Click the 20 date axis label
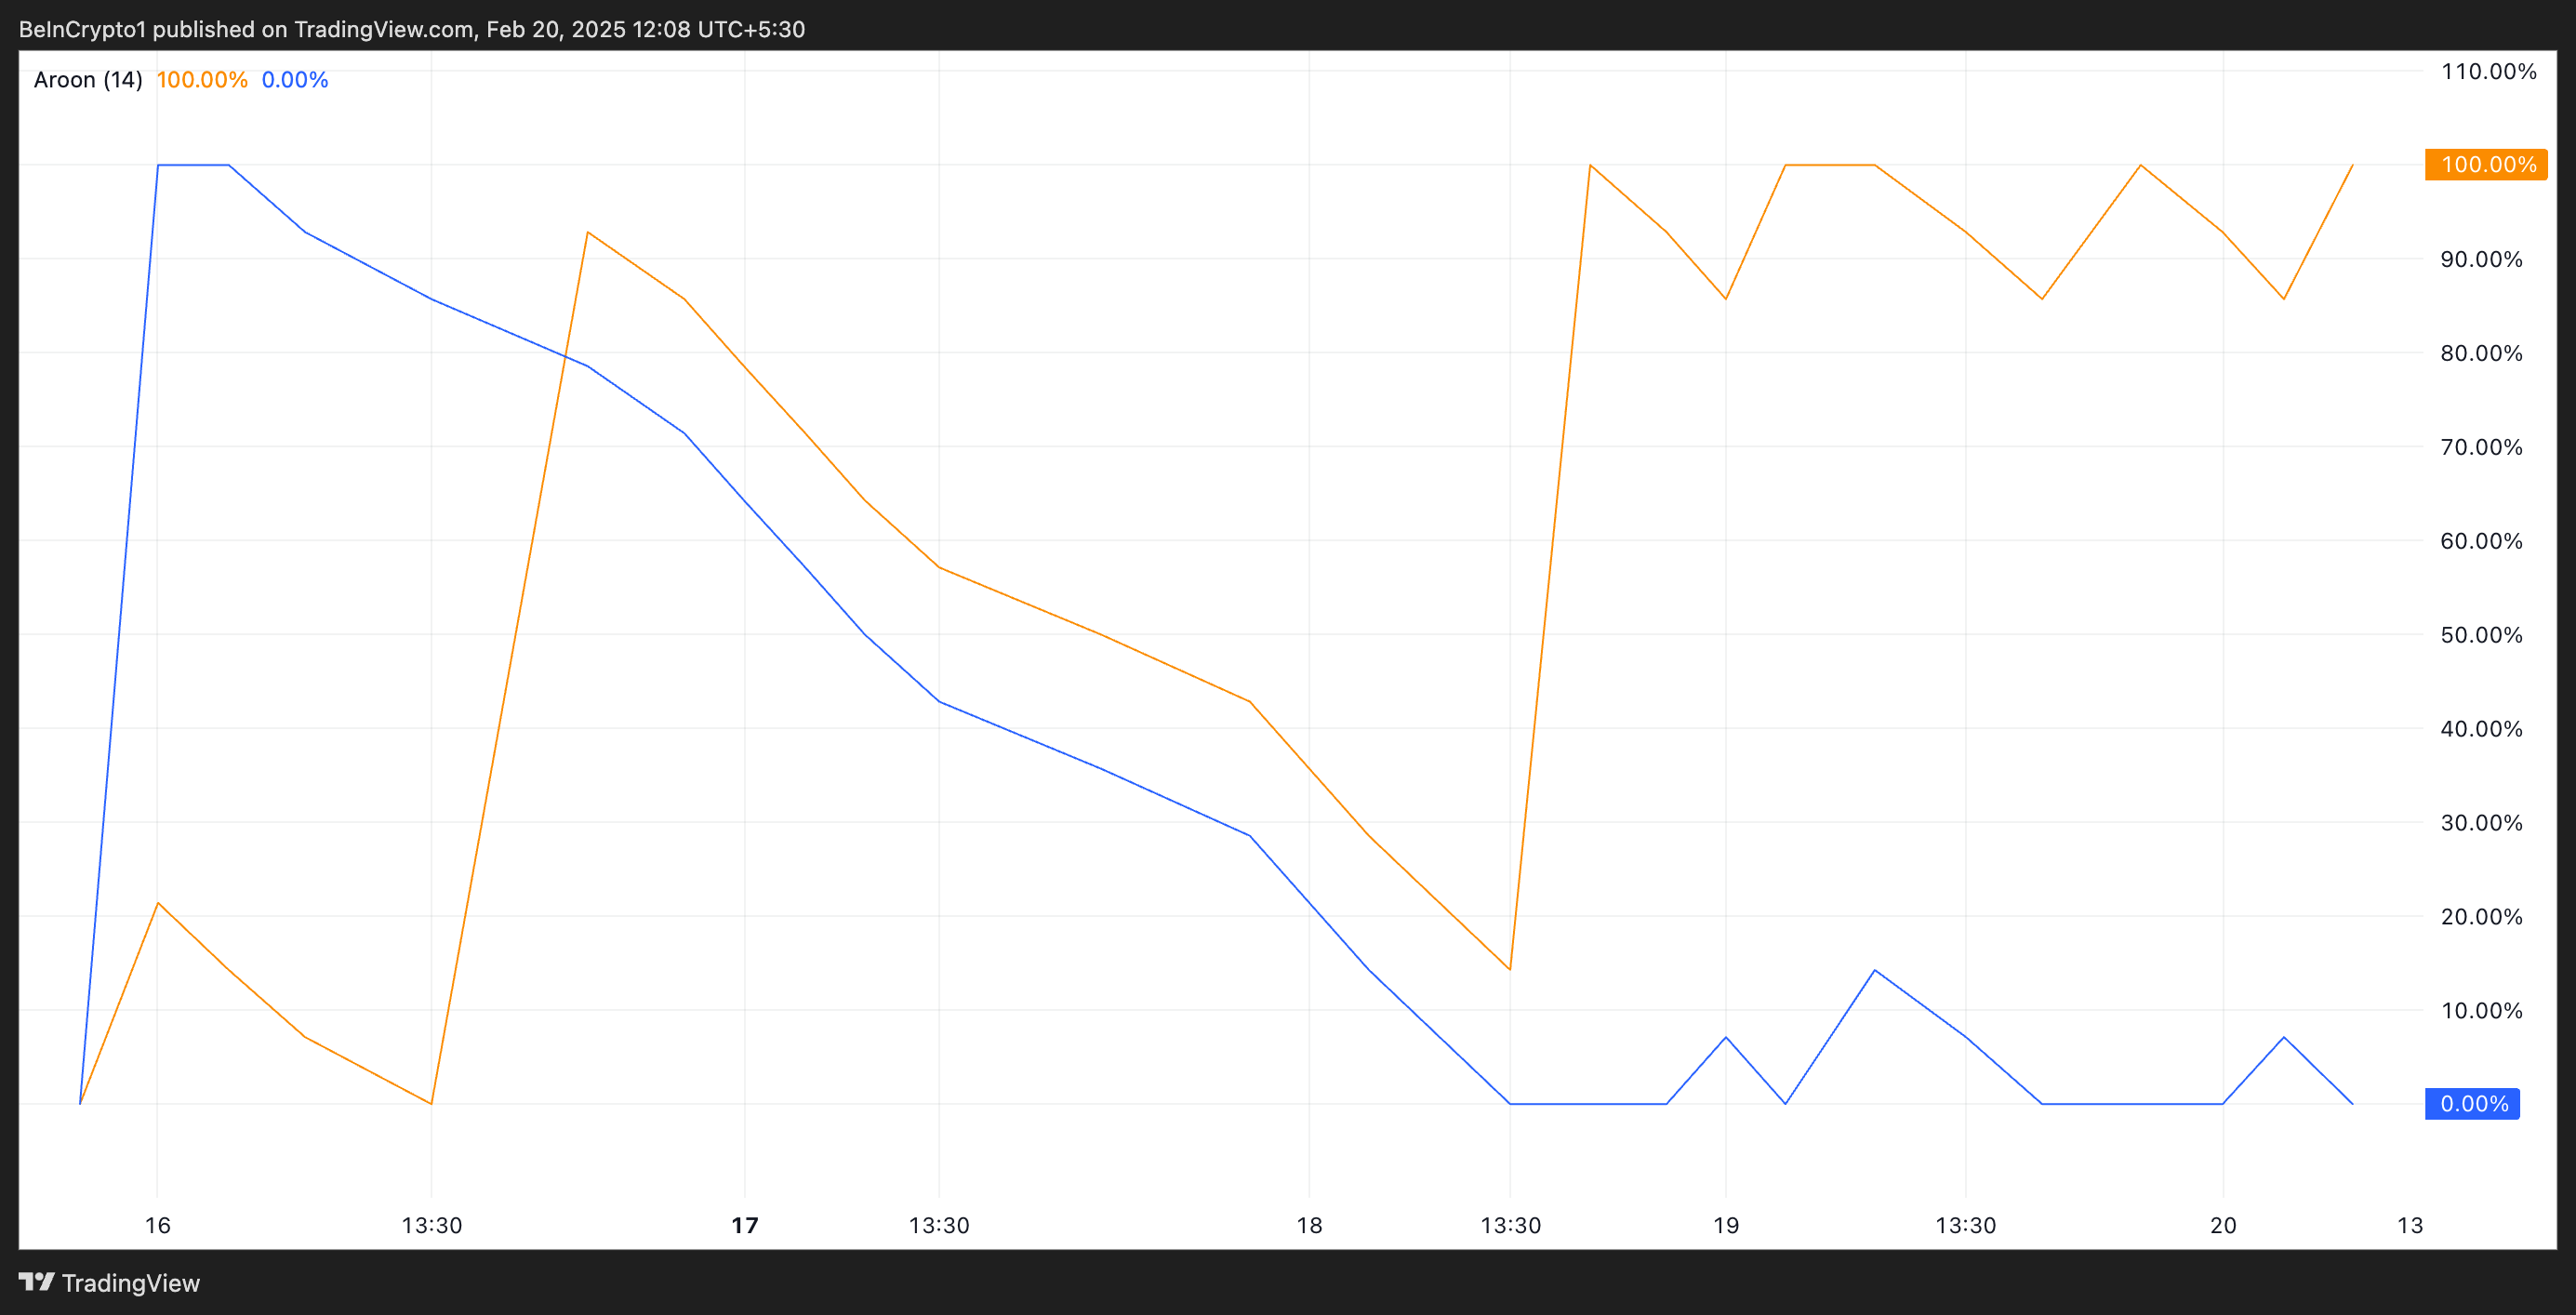 2222,1225
